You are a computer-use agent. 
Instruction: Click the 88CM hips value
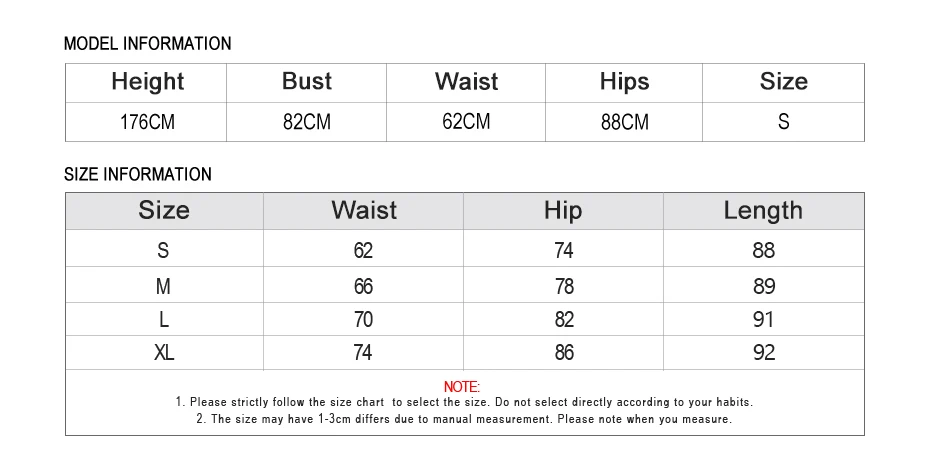pos(625,122)
